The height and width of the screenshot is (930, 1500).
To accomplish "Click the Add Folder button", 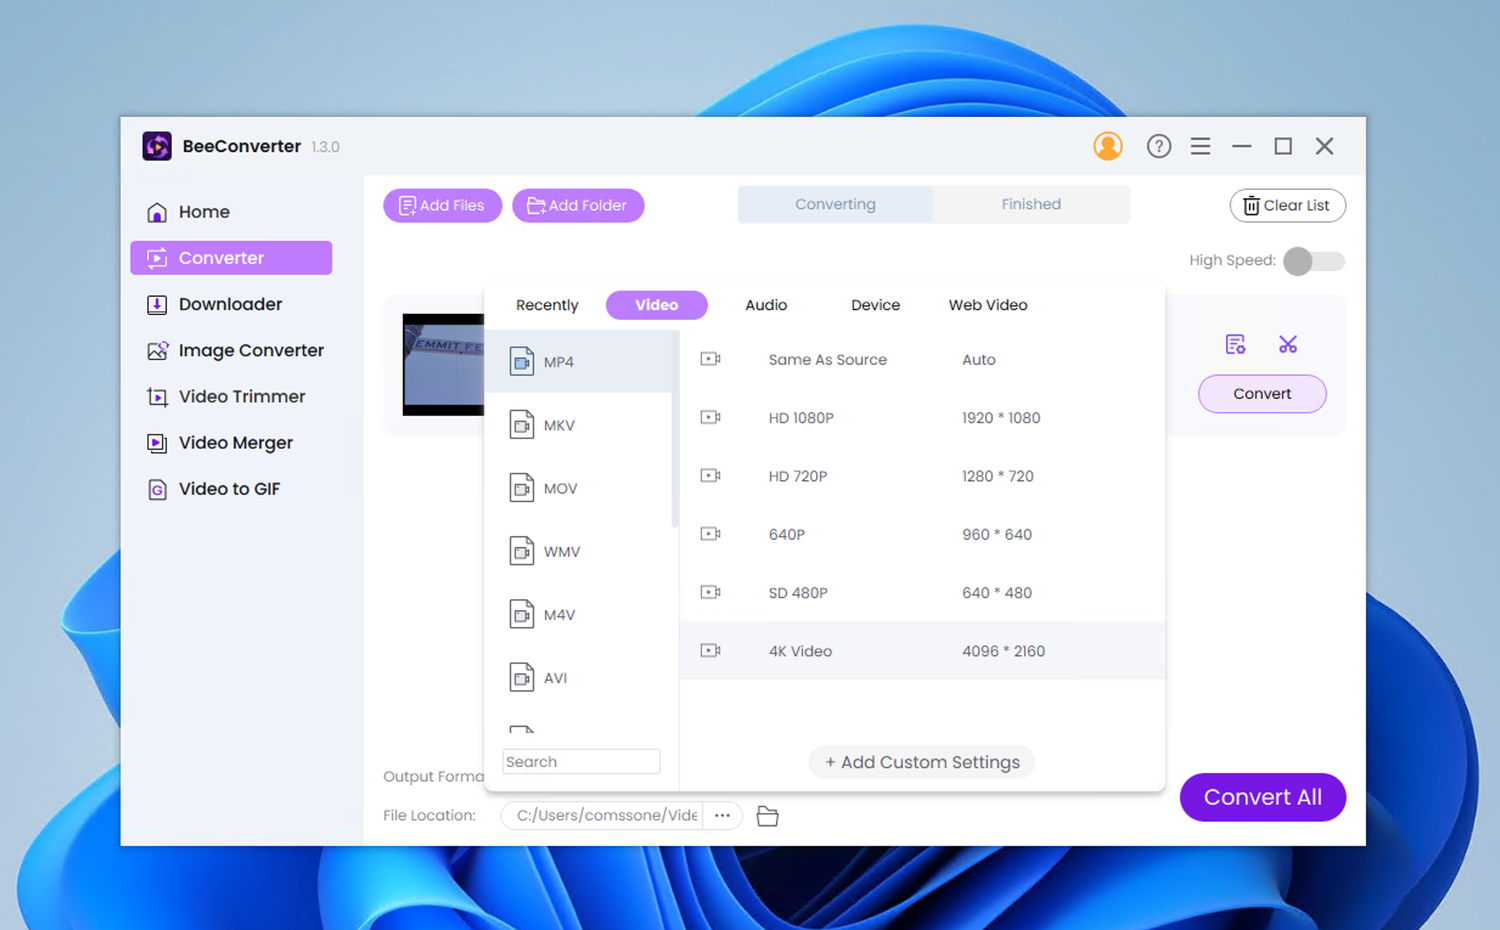I will pos(578,205).
